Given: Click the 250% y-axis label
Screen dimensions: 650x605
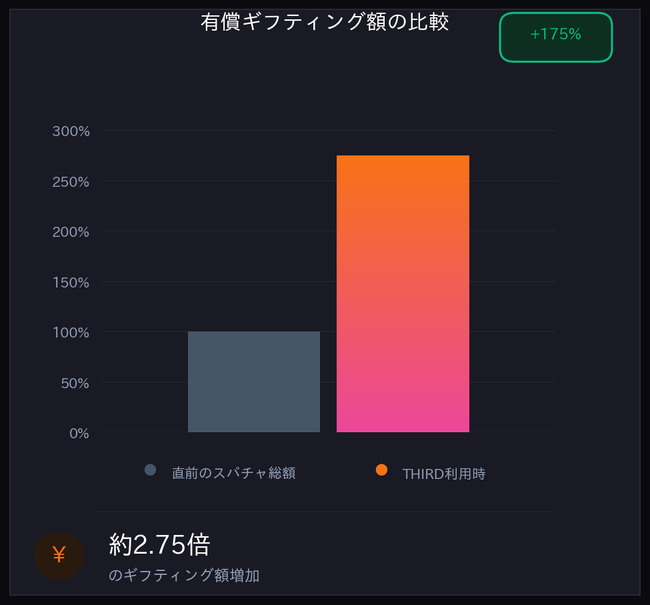Looking at the screenshot, I should coord(71,182).
